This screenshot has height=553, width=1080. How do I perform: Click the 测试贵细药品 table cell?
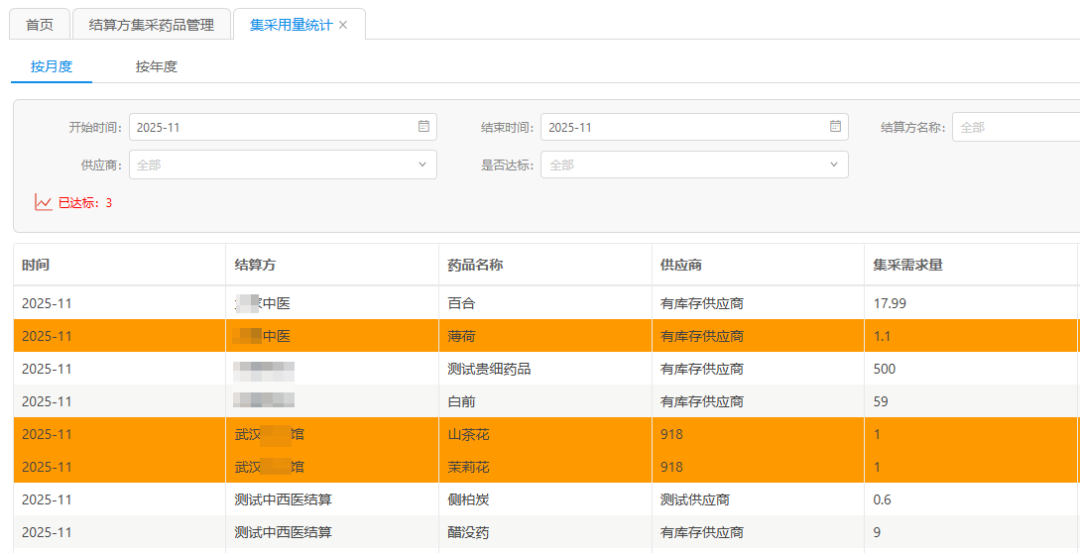489,369
